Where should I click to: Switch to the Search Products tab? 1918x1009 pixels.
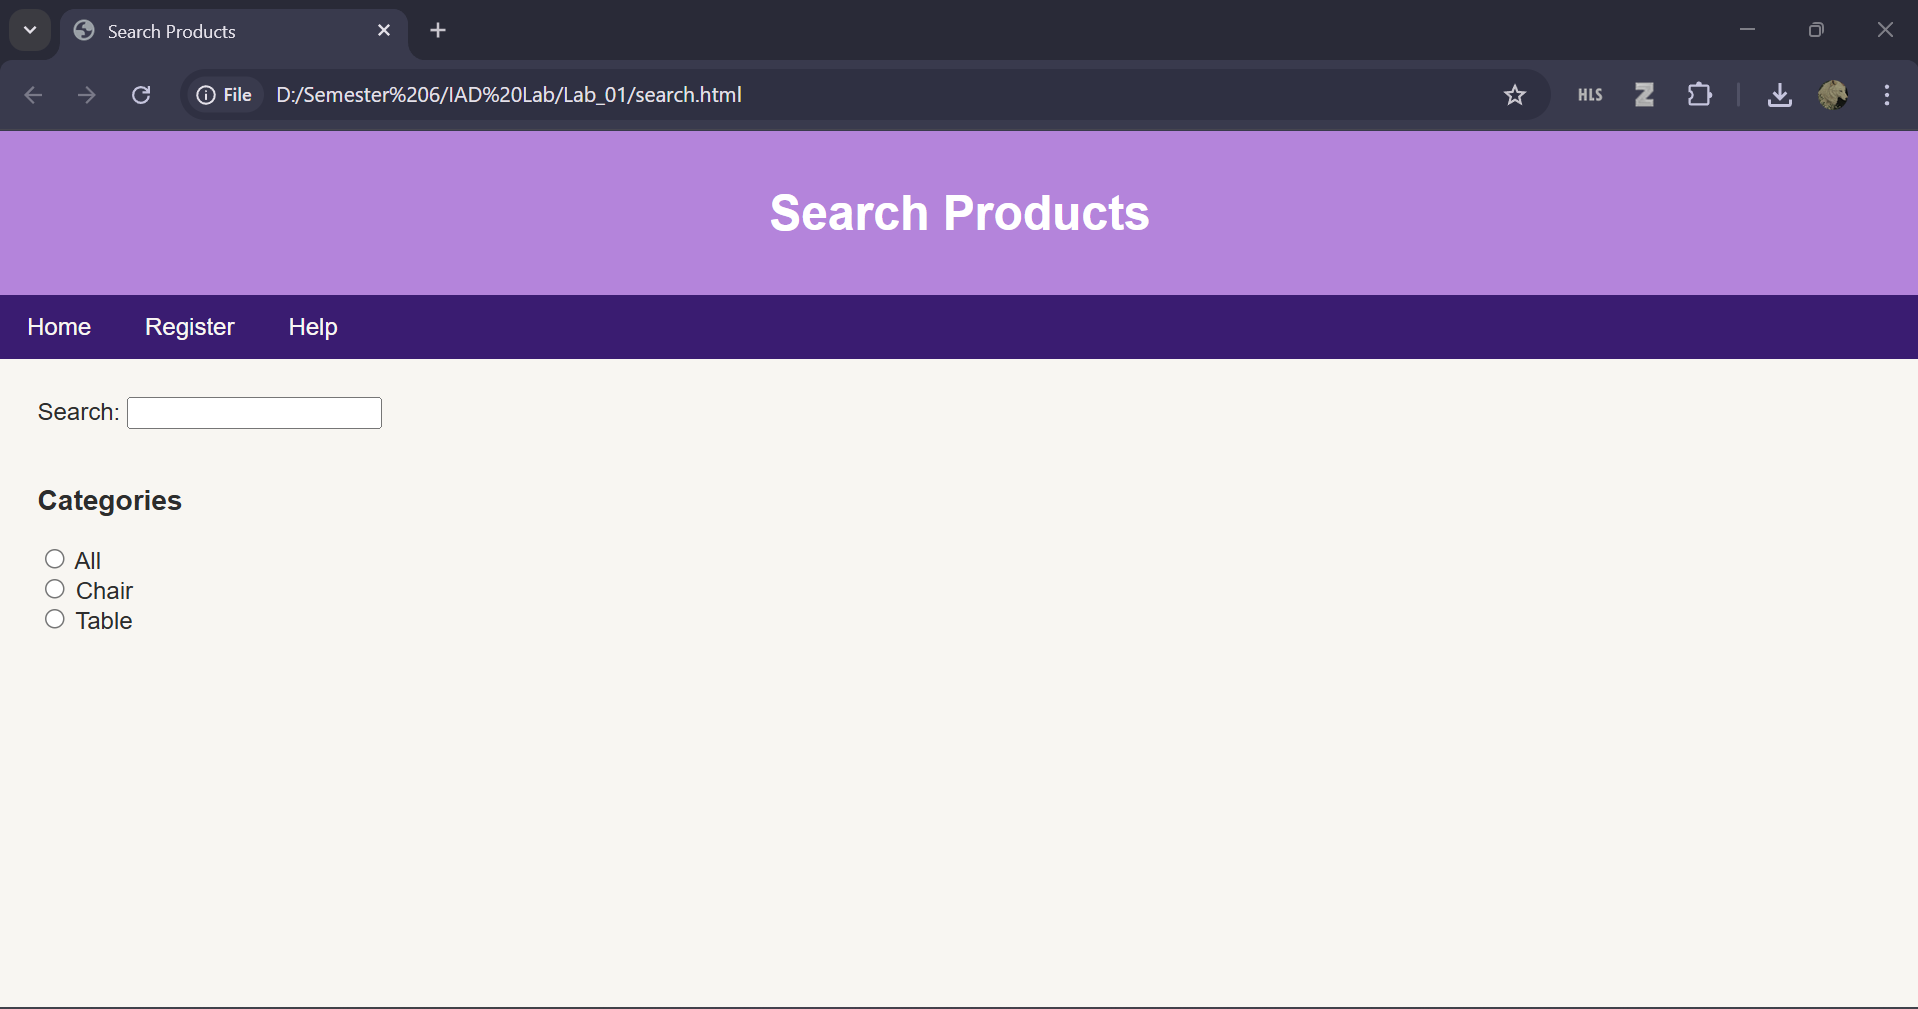[200, 31]
